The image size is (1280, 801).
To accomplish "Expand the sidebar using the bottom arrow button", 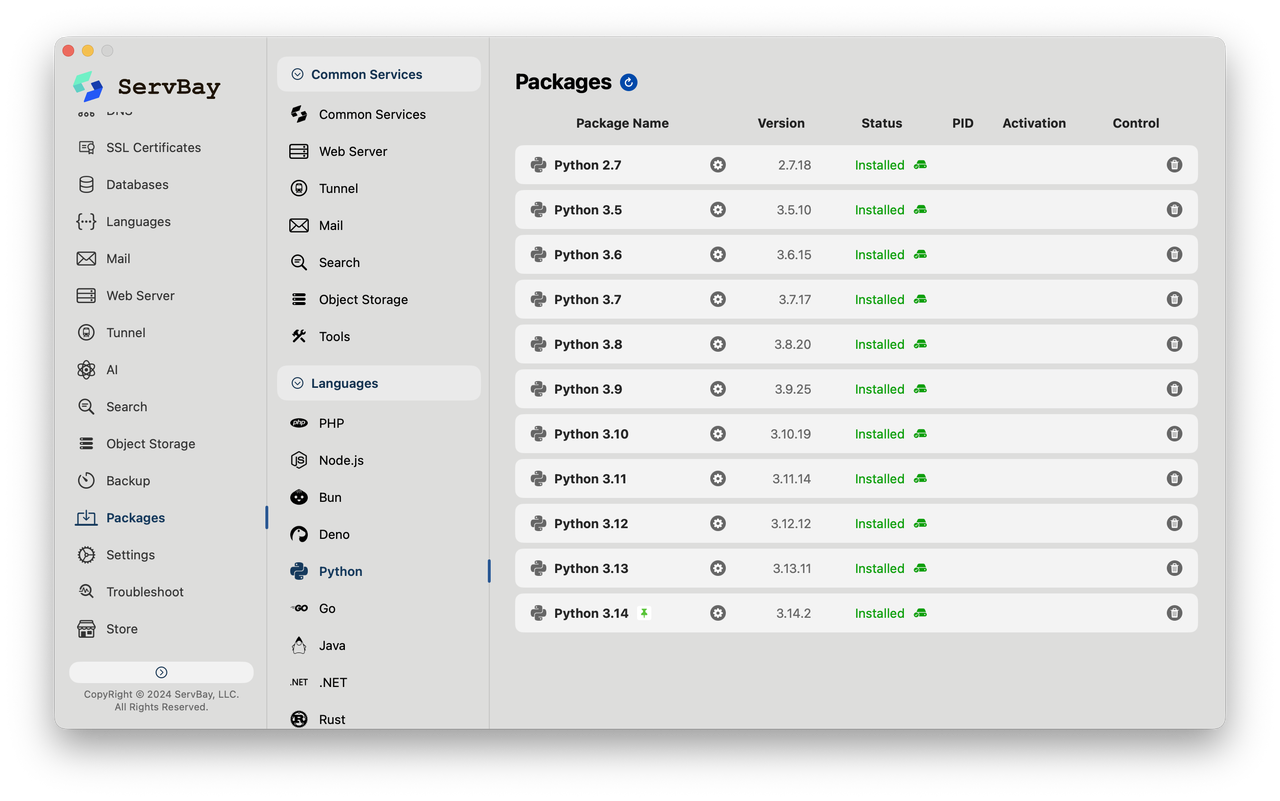I will point(161,672).
